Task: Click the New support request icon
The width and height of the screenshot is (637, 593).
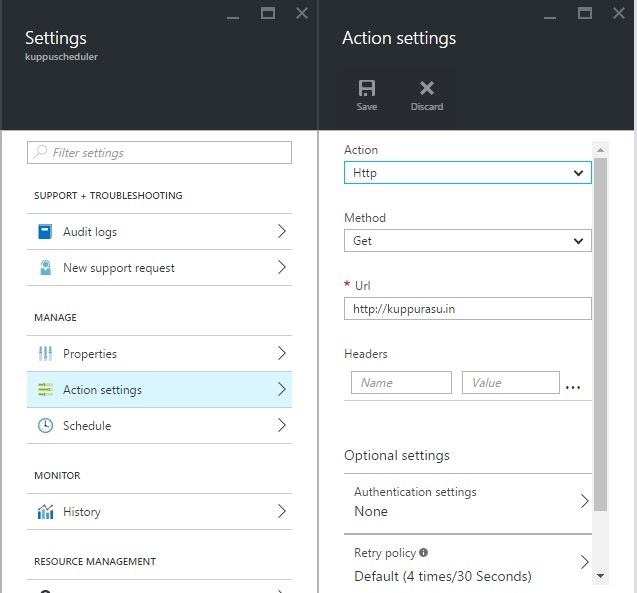Action: tap(45, 268)
